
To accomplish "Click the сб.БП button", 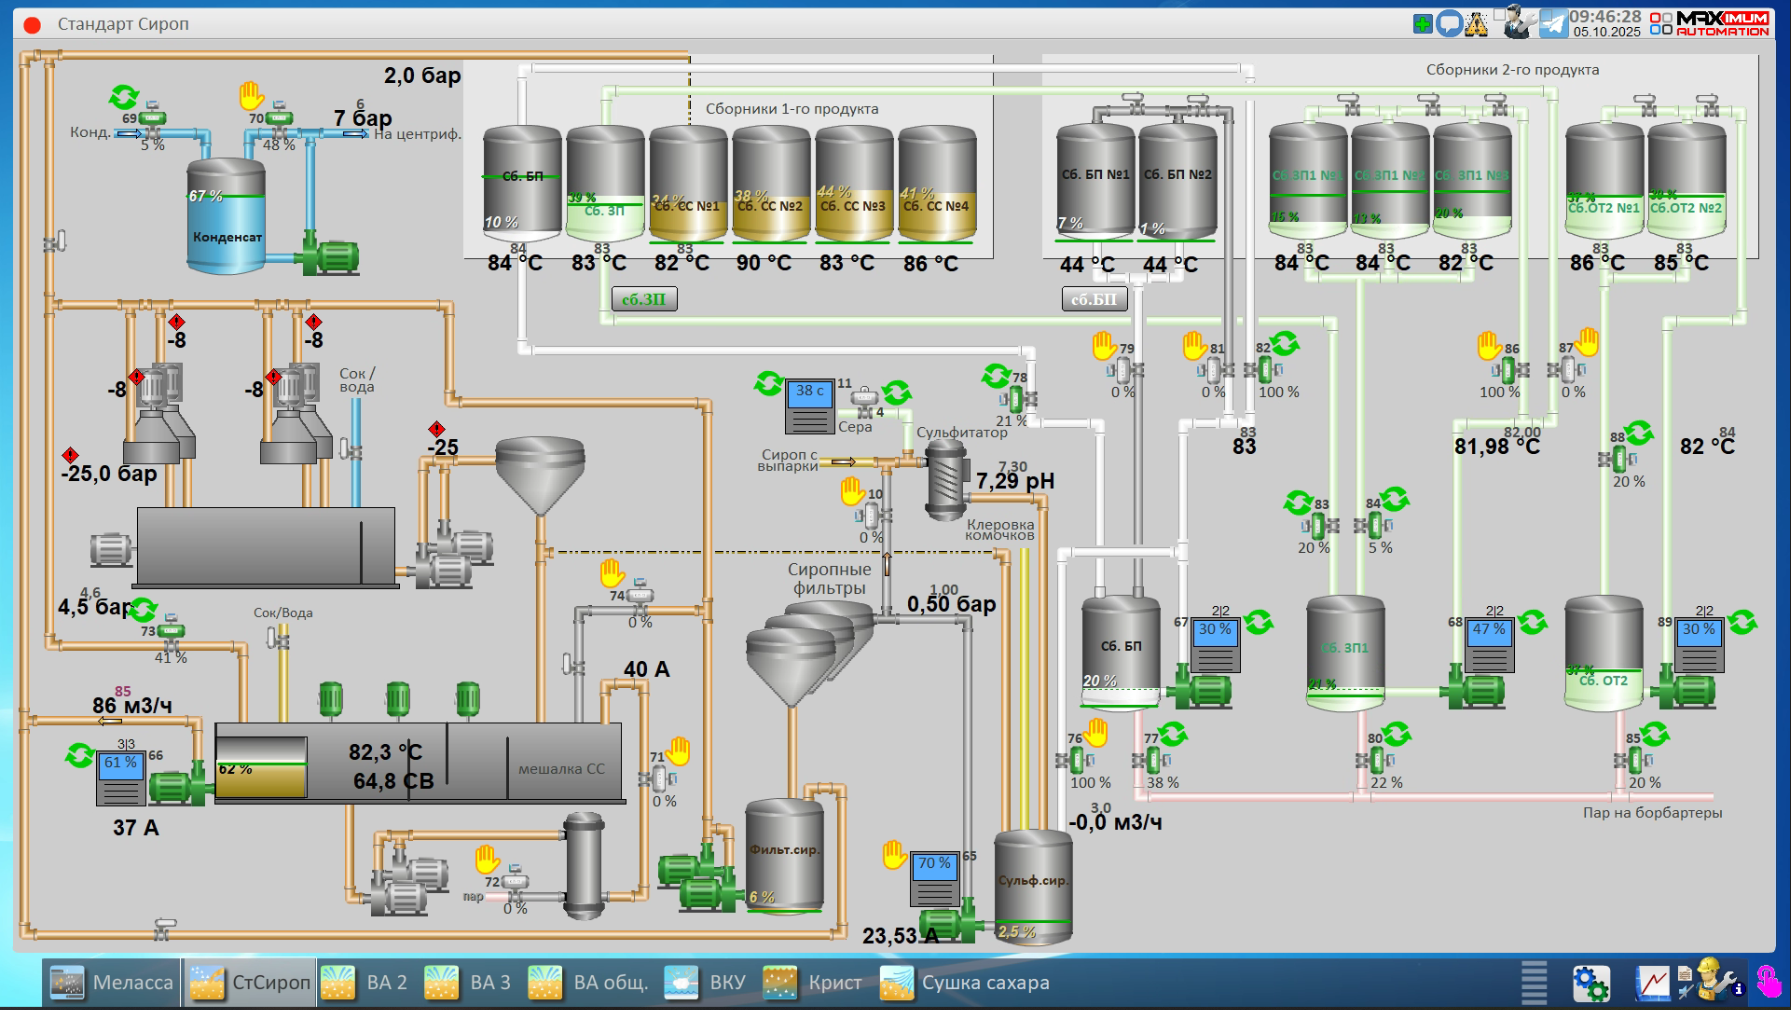I will tap(1094, 299).
